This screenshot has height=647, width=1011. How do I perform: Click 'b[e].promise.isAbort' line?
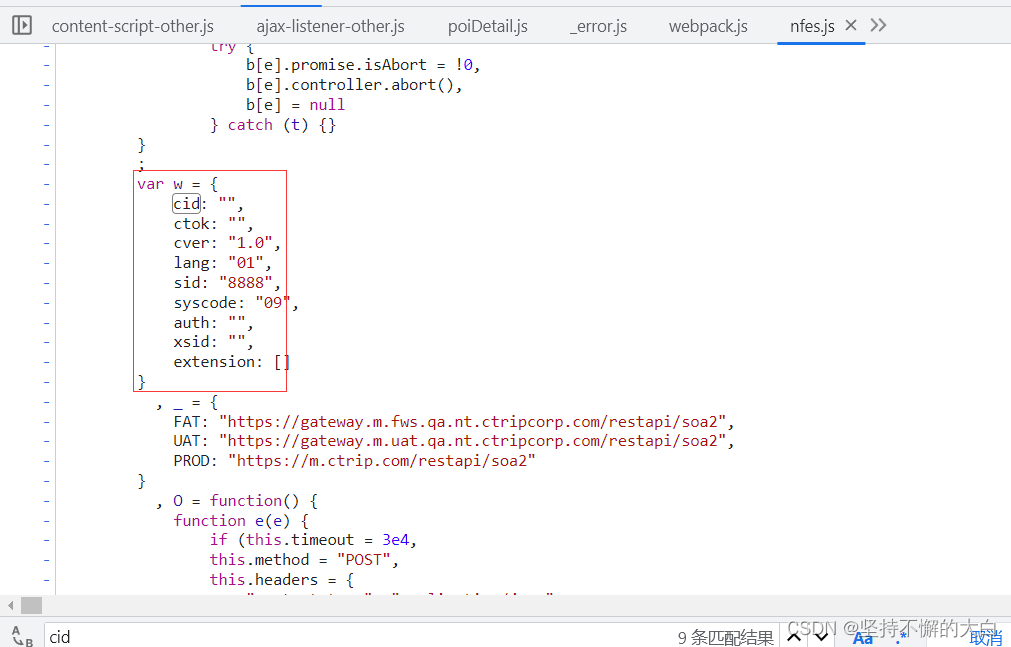tap(363, 65)
